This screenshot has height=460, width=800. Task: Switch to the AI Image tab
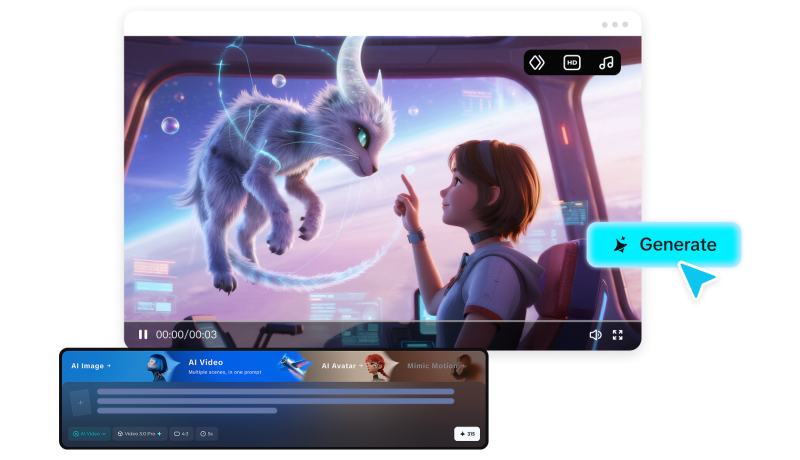(x=92, y=366)
